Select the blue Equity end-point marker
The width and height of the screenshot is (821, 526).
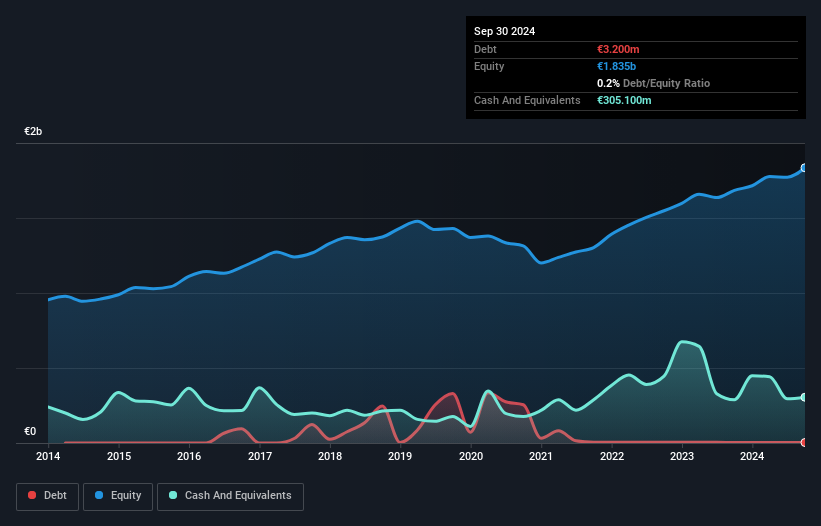(x=803, y=168)
